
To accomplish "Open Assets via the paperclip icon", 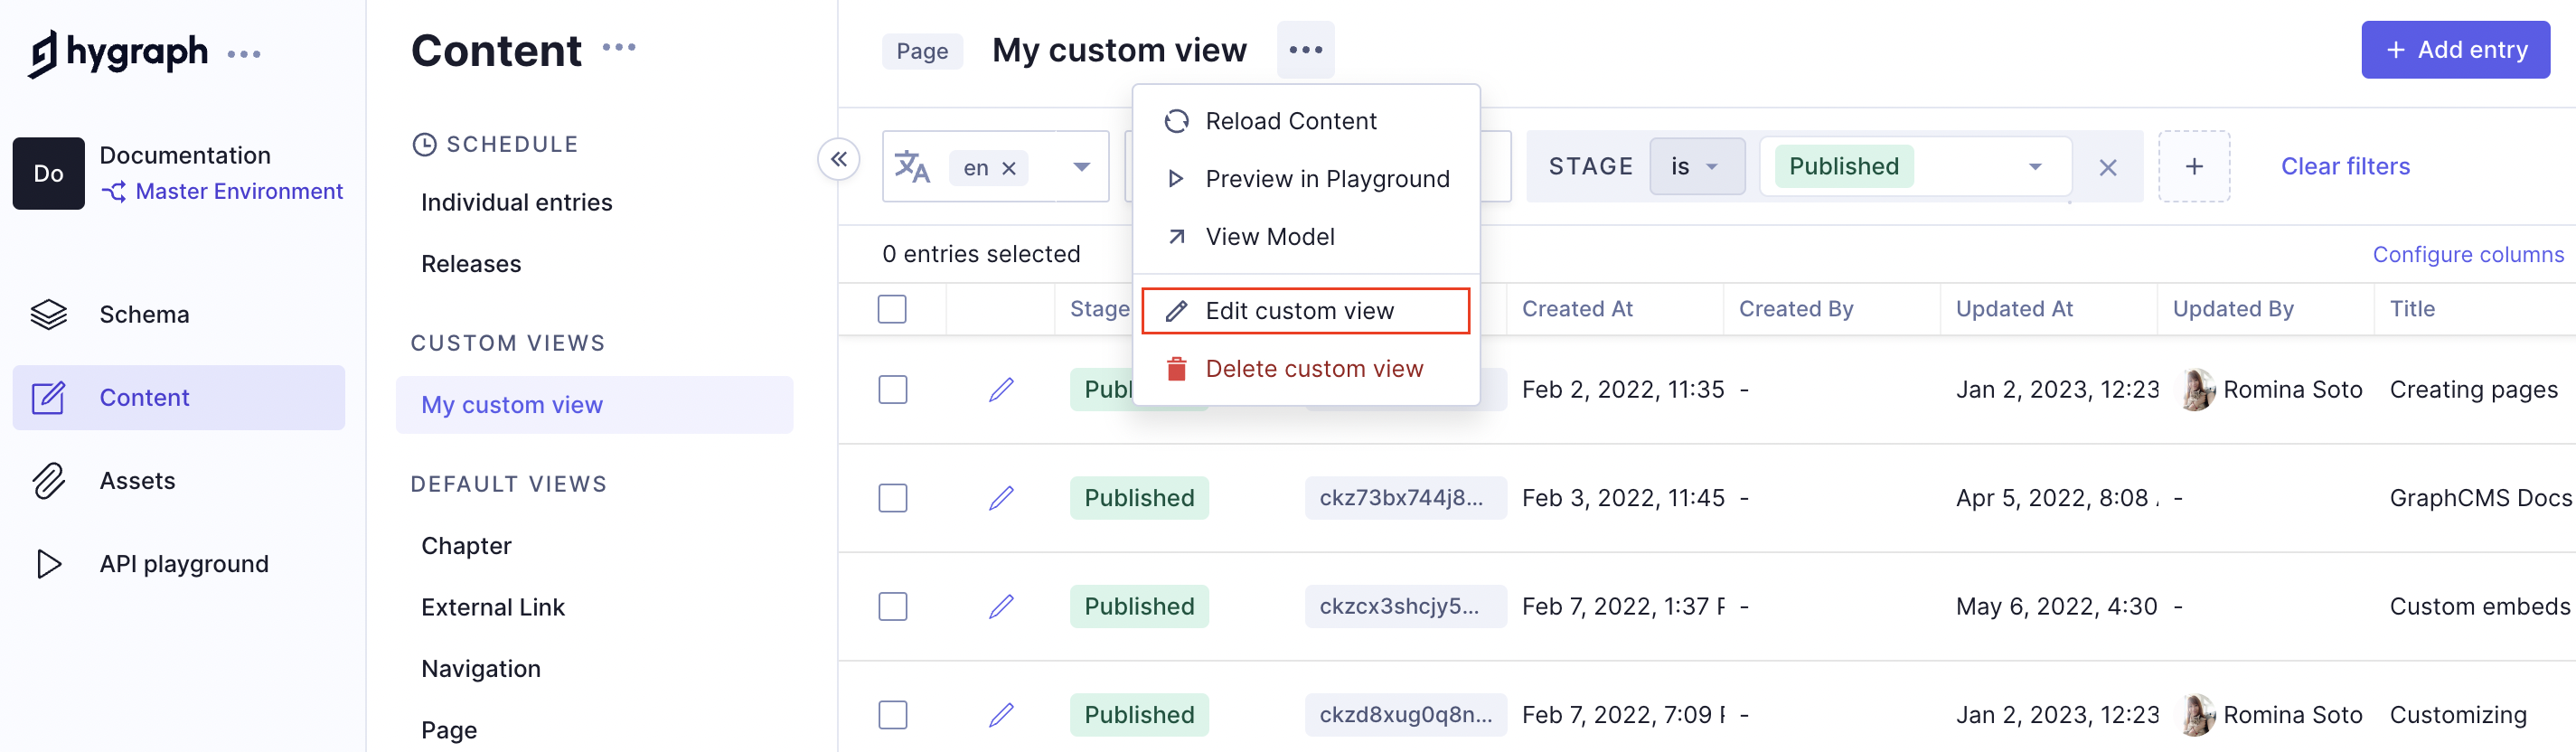I will click(48, 481).
